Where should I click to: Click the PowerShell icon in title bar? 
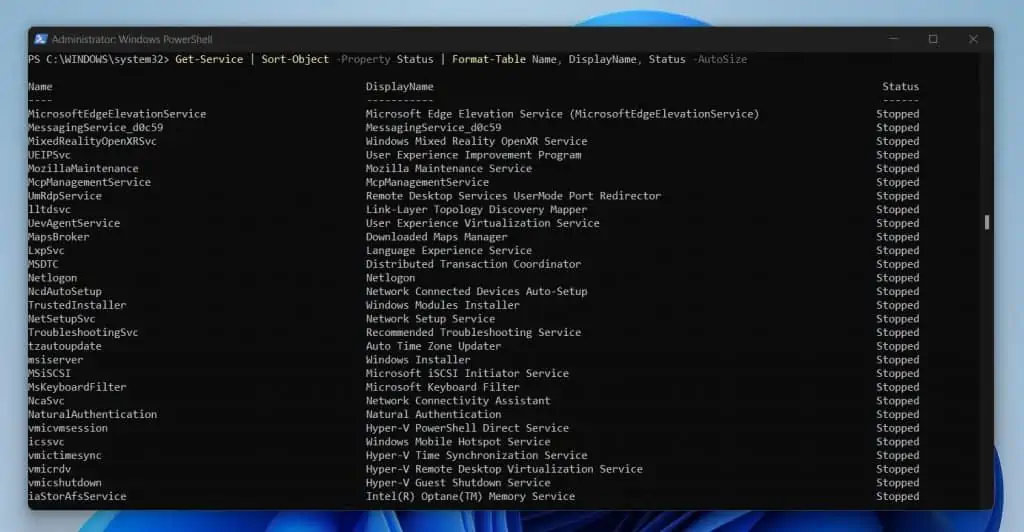click(40, 39)
